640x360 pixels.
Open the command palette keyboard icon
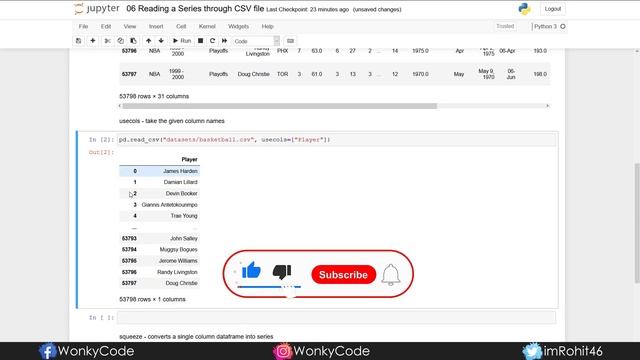pos(290,41)
